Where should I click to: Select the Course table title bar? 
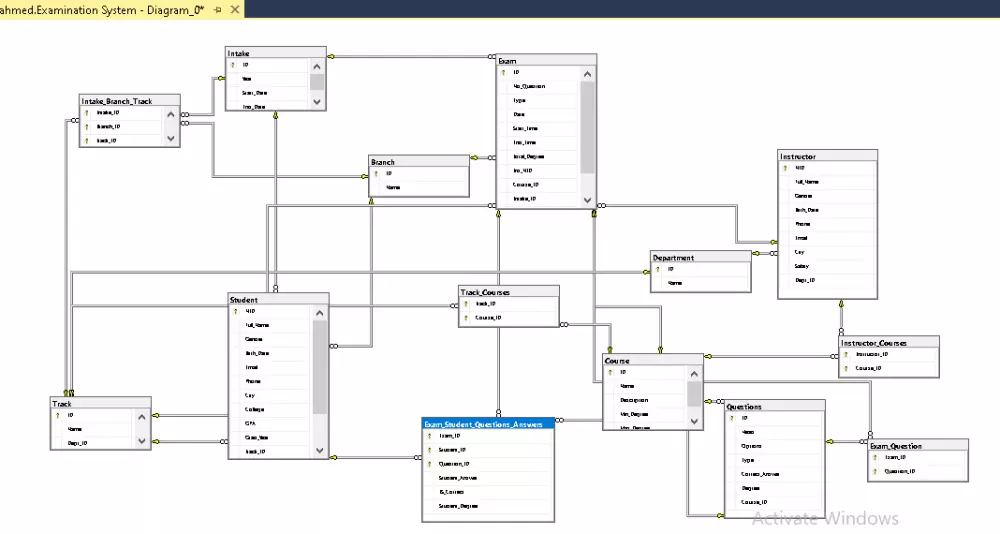tap(653, 360)
